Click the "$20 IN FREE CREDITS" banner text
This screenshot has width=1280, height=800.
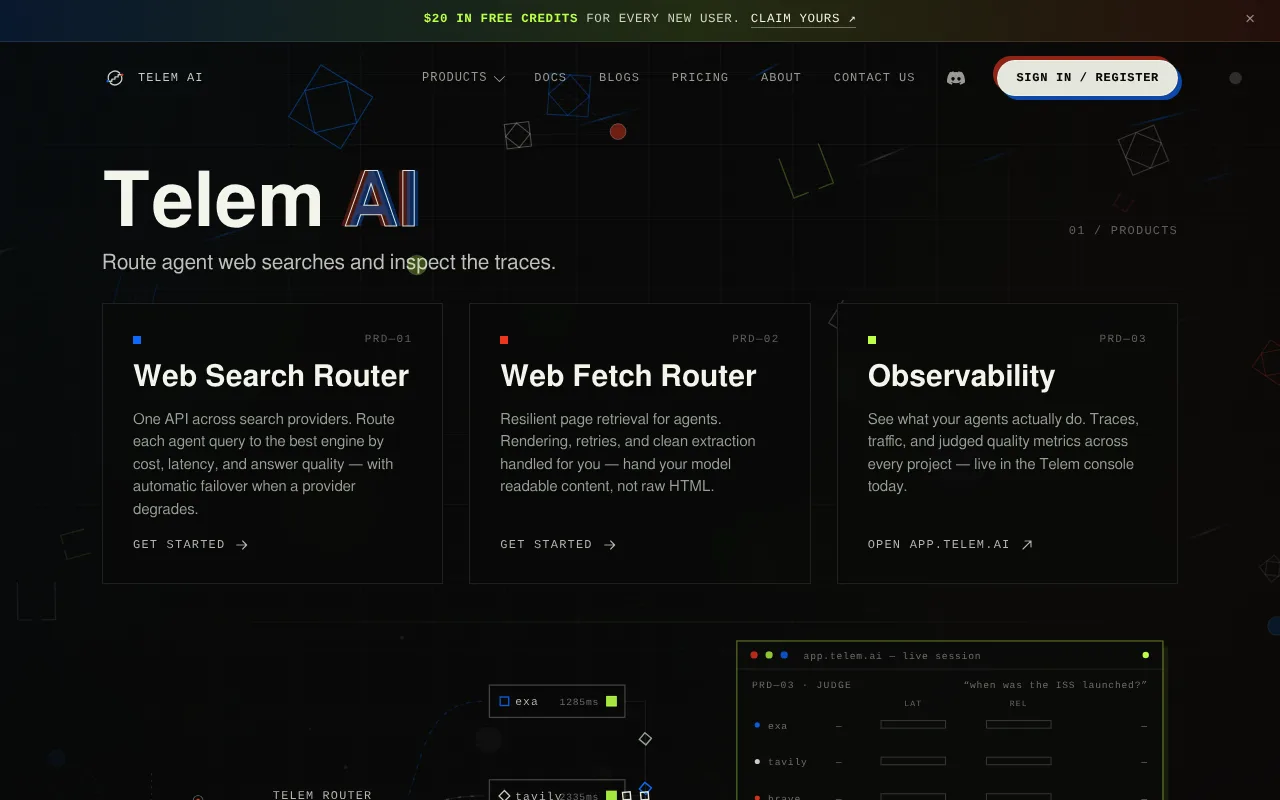[500, 18]
